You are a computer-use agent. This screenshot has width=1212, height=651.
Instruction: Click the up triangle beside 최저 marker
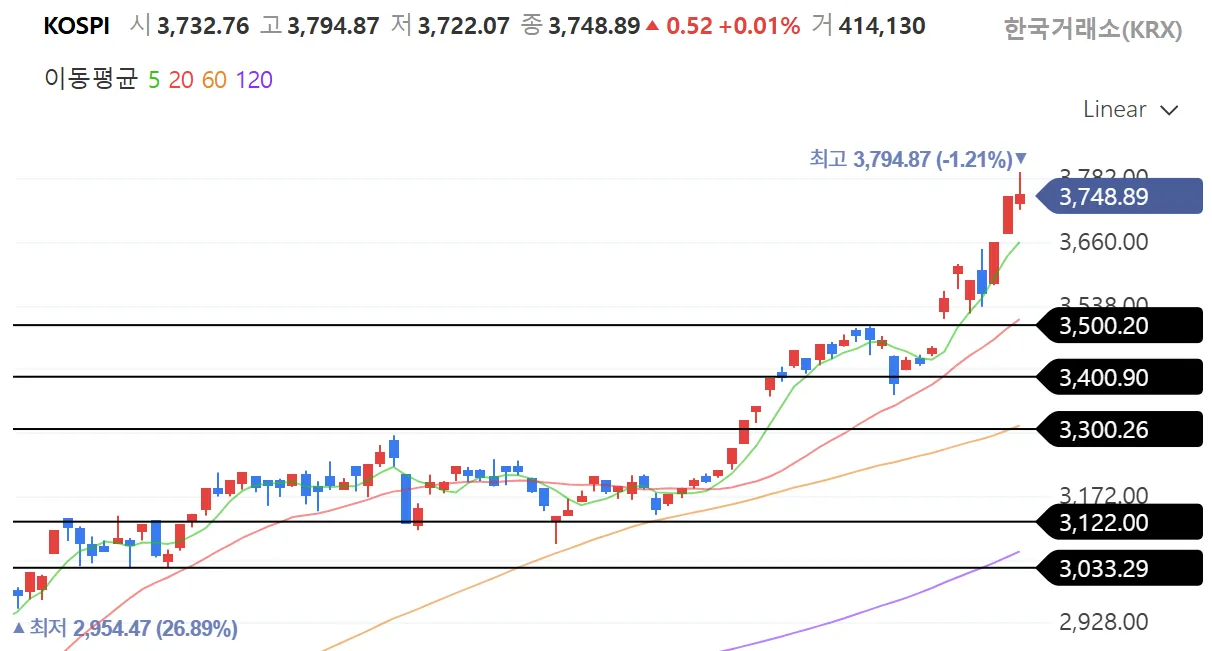pos(18,628)
